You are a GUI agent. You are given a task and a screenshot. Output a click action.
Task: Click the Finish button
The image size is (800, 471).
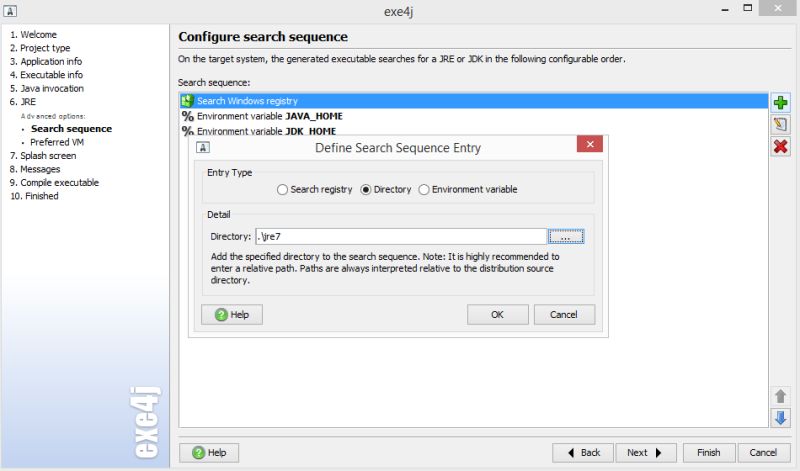709,453
